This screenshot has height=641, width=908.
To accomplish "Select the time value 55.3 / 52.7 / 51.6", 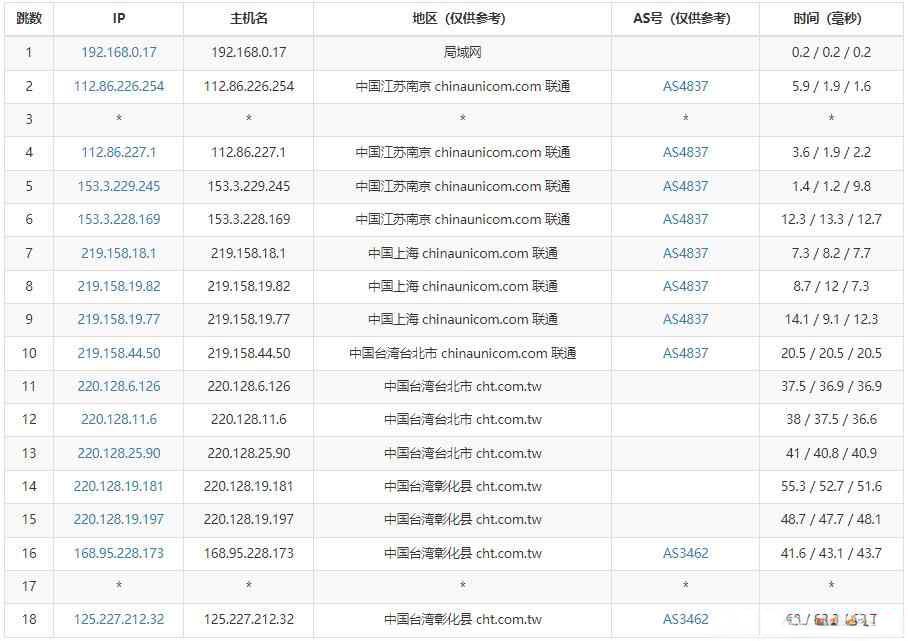I will (832, 486).
